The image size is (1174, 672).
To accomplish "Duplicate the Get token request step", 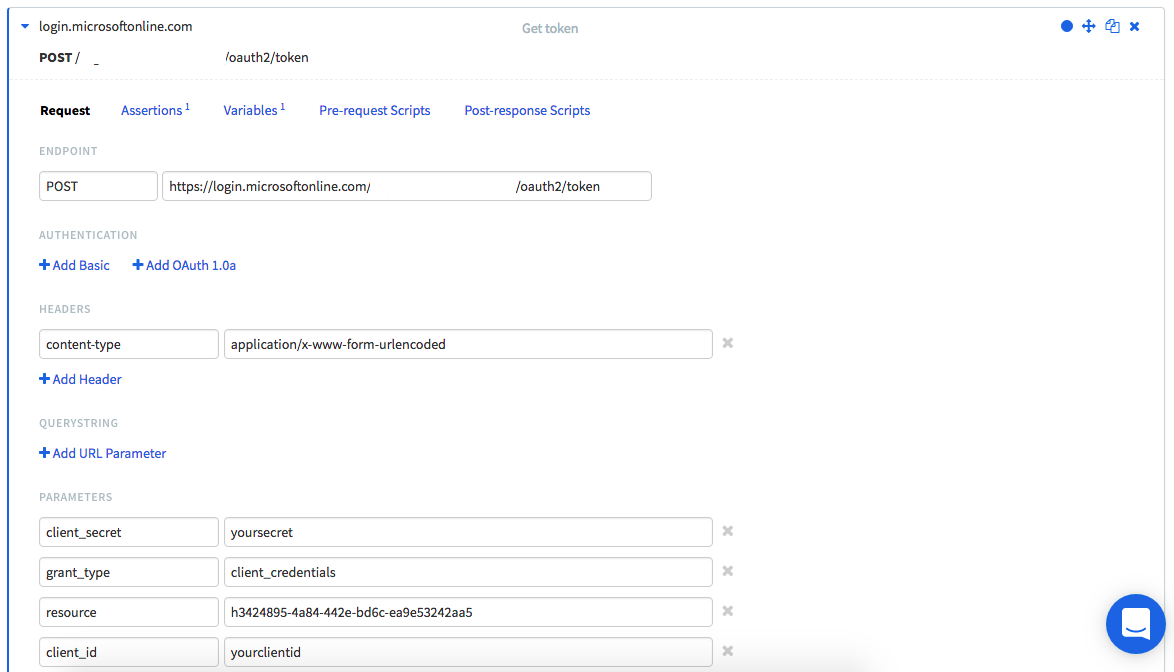I will click(1112, 26).
